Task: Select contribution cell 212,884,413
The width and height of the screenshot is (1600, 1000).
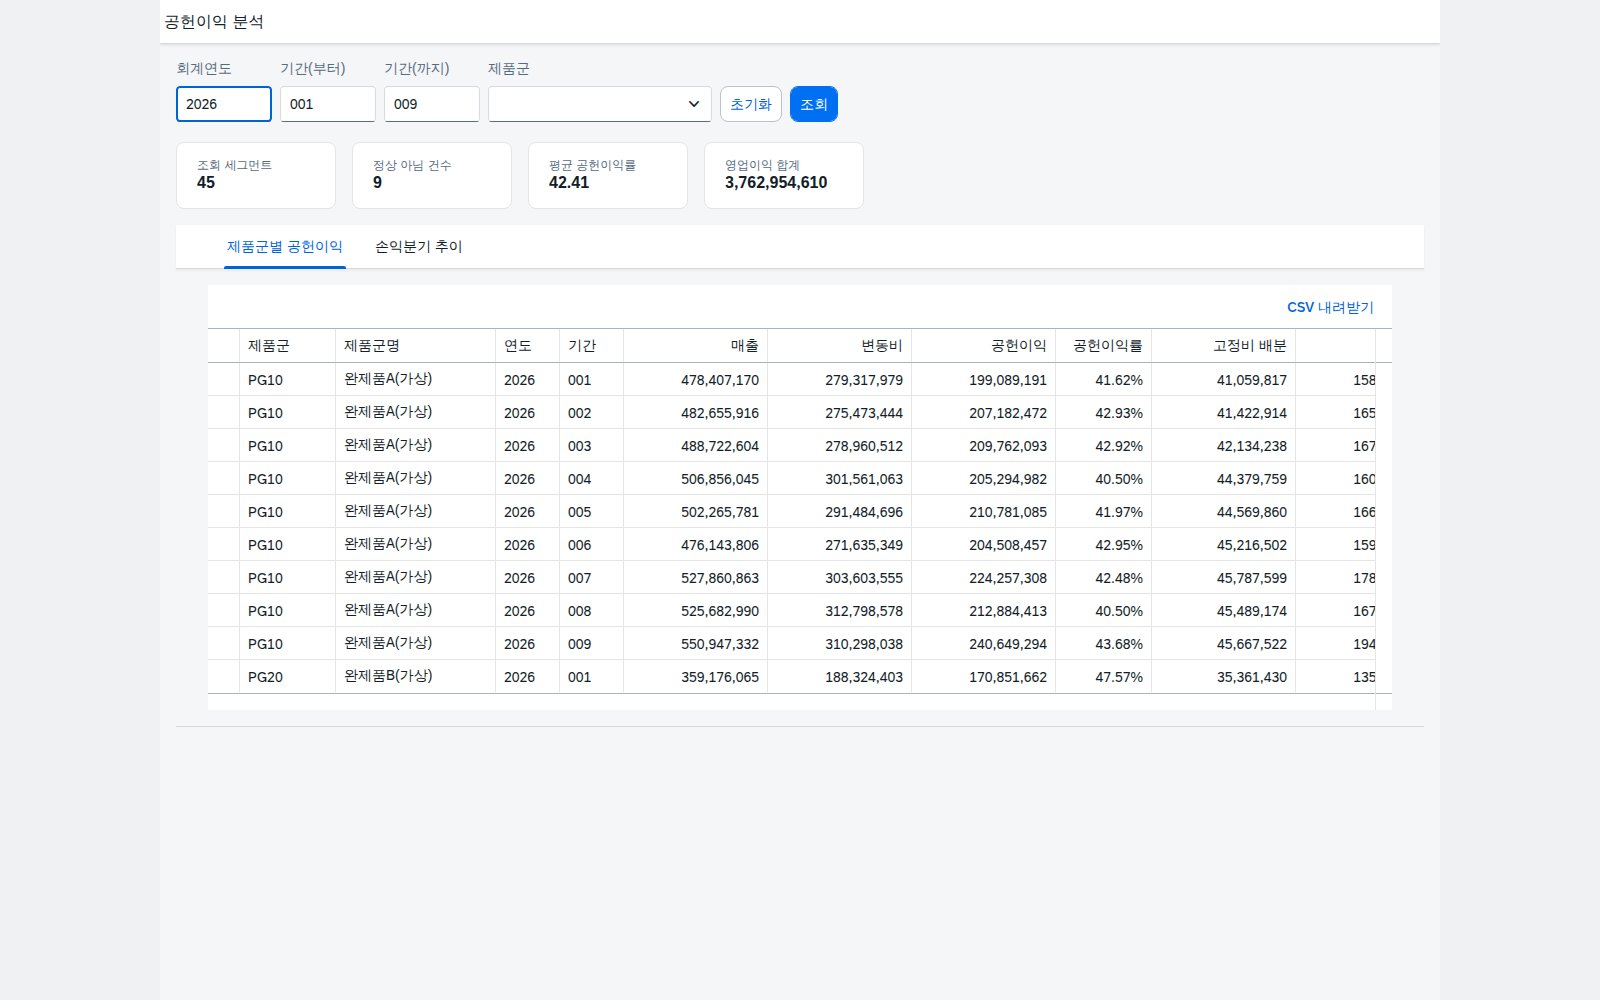Action: click(984, 611)
